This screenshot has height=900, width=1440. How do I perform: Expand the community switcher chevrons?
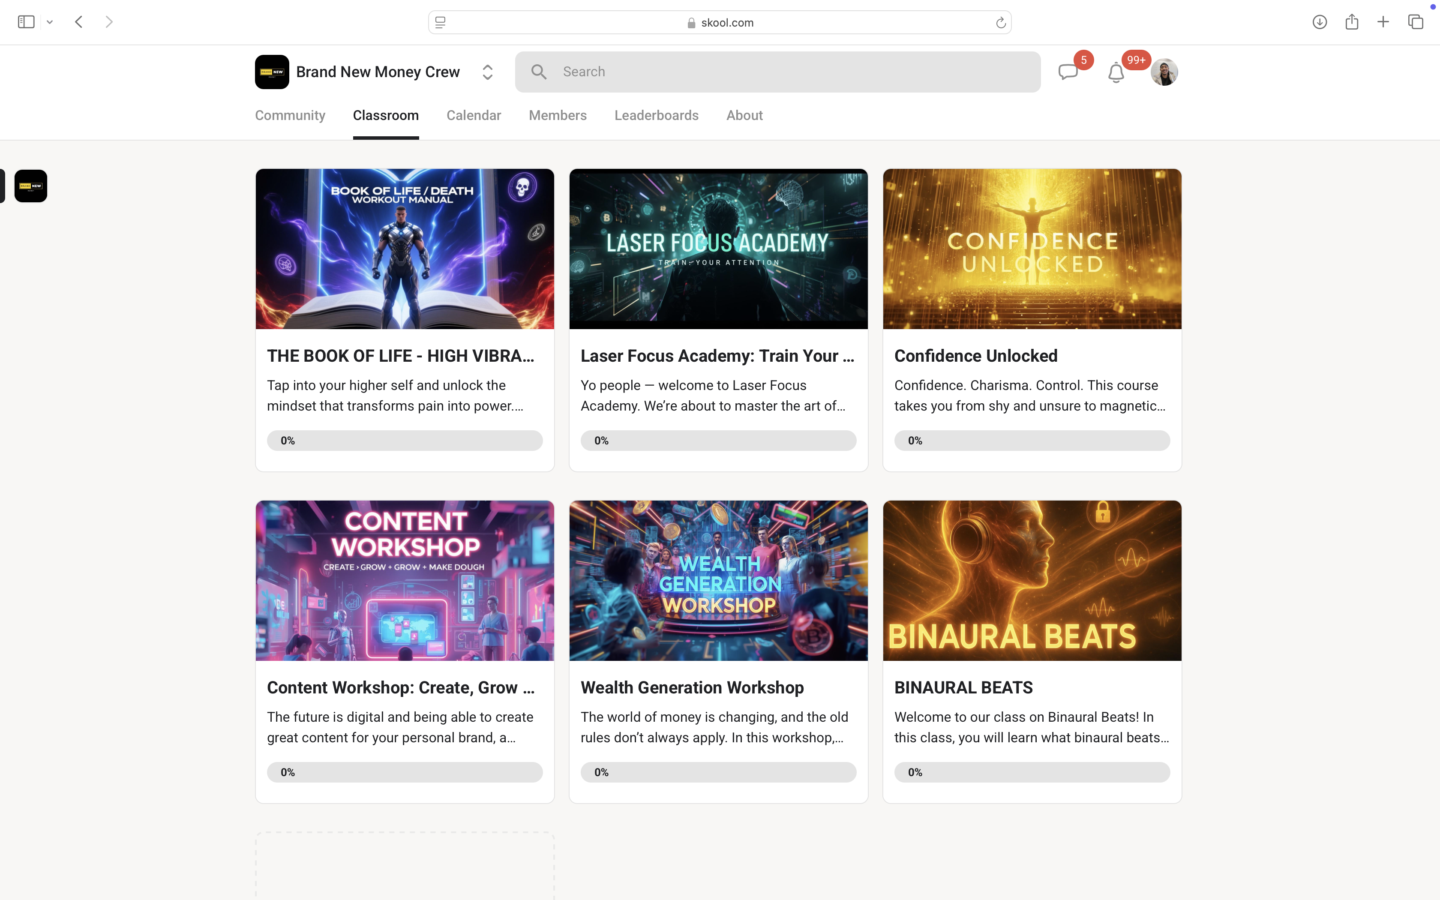tap(487, 72)
